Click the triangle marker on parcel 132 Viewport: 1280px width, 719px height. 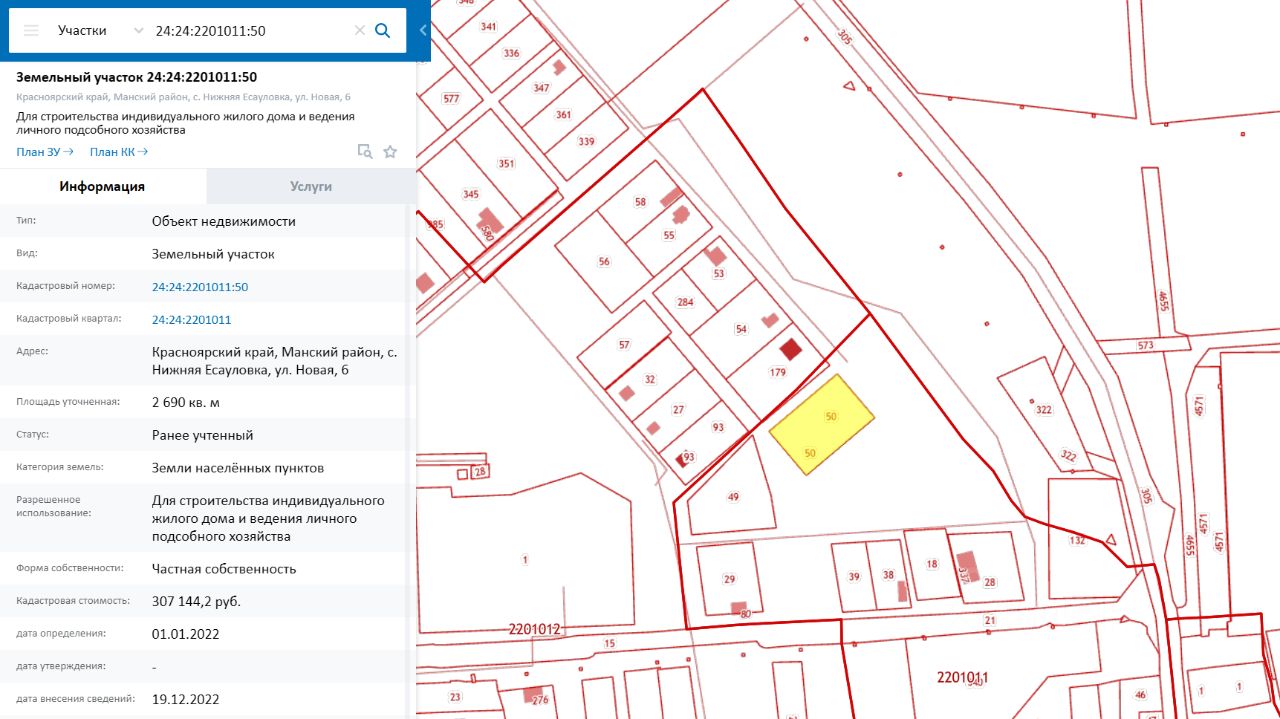tap(1111, 539)
